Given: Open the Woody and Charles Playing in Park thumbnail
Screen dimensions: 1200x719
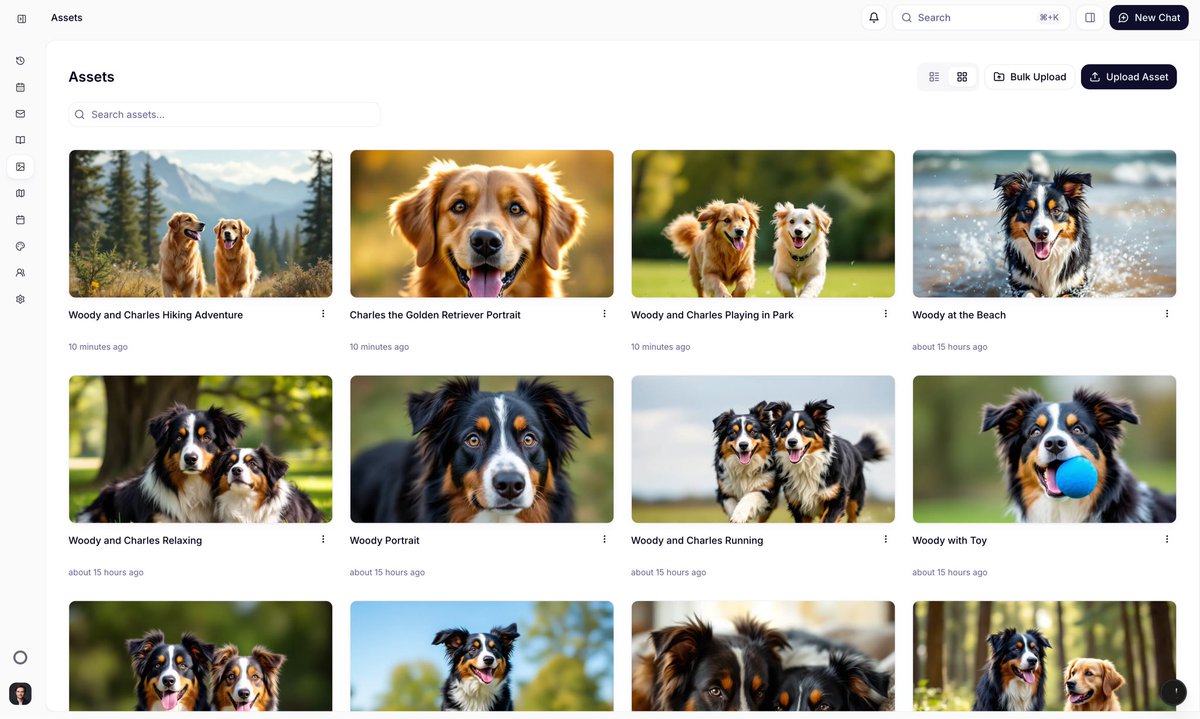Looking at the screenshot, I should pos(763,224).
